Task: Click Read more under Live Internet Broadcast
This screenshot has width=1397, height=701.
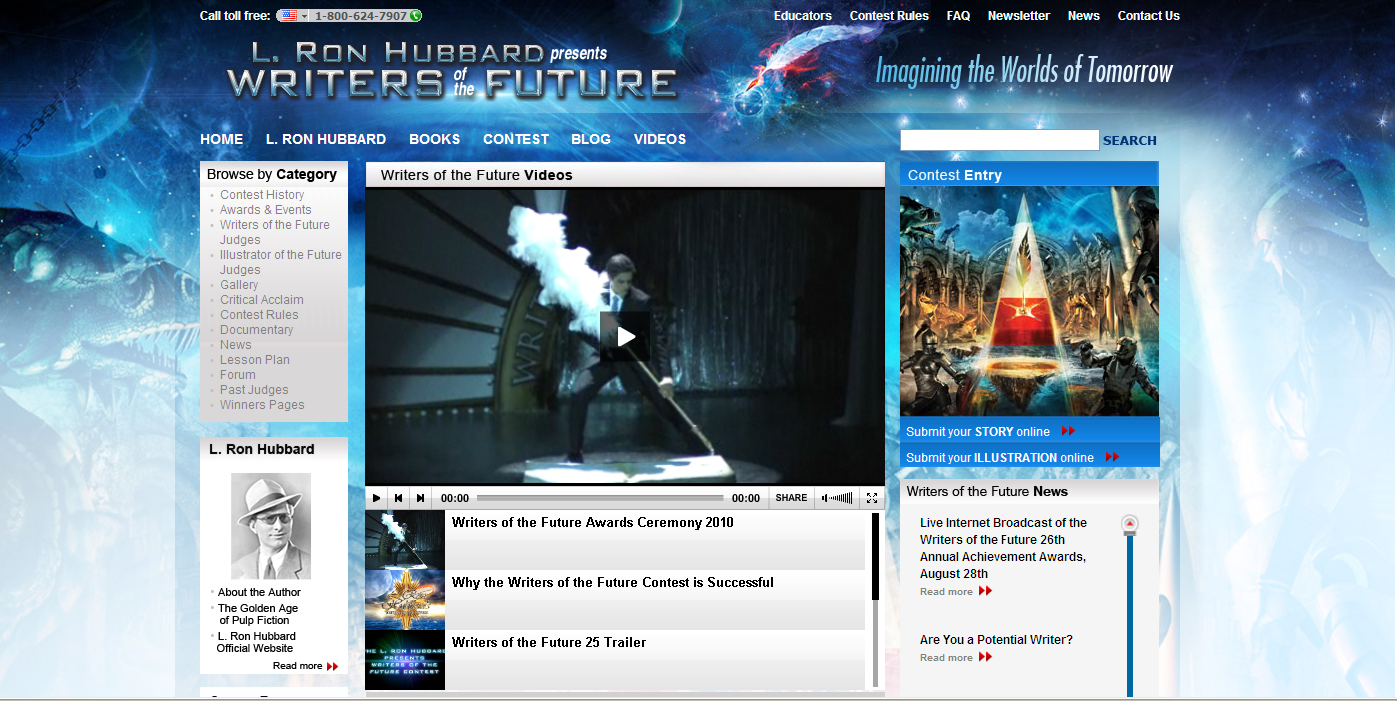Action: 946,592
